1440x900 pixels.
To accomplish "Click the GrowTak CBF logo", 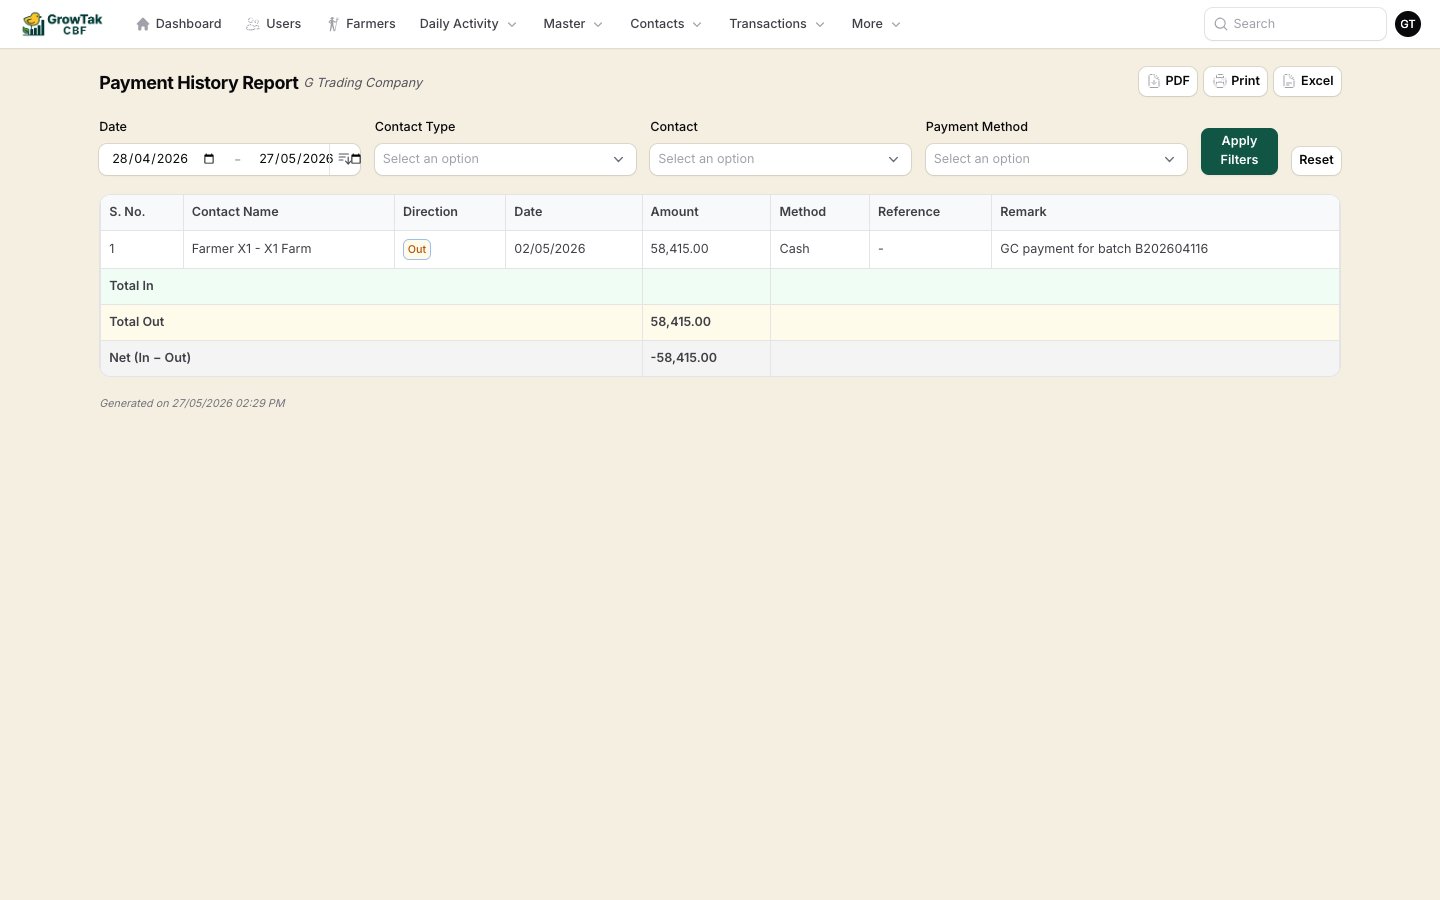I will [x=62, y=24].
